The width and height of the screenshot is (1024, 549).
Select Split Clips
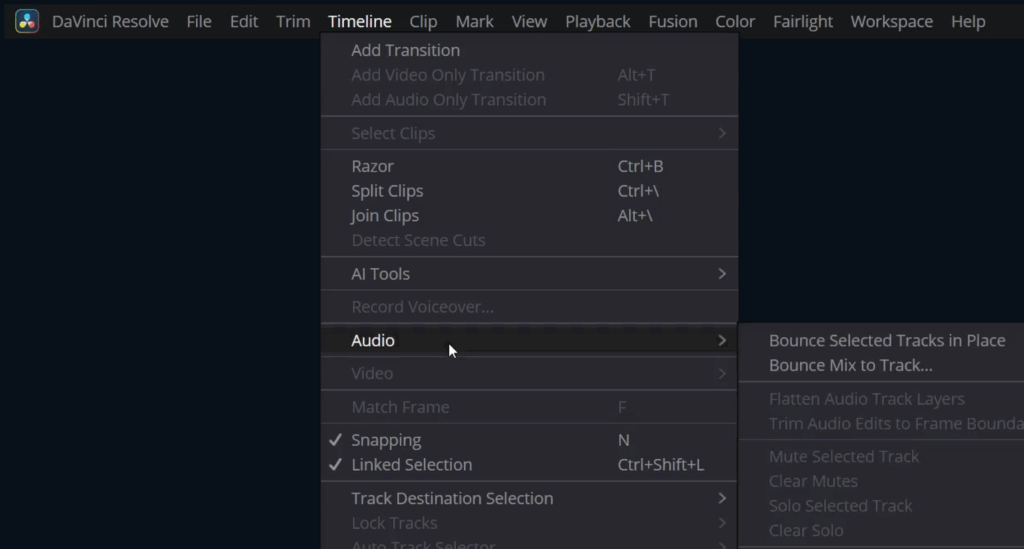click(530, 191)
